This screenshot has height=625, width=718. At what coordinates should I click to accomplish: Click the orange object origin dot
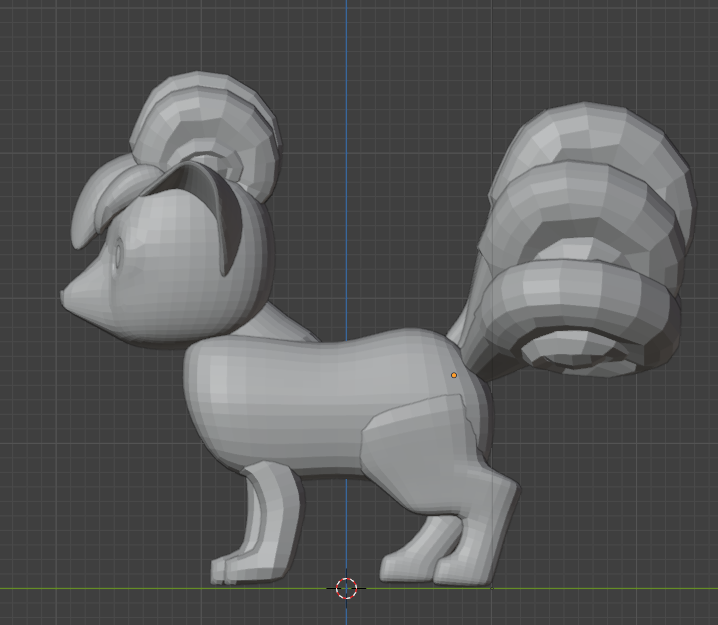[x=454, y=375]
